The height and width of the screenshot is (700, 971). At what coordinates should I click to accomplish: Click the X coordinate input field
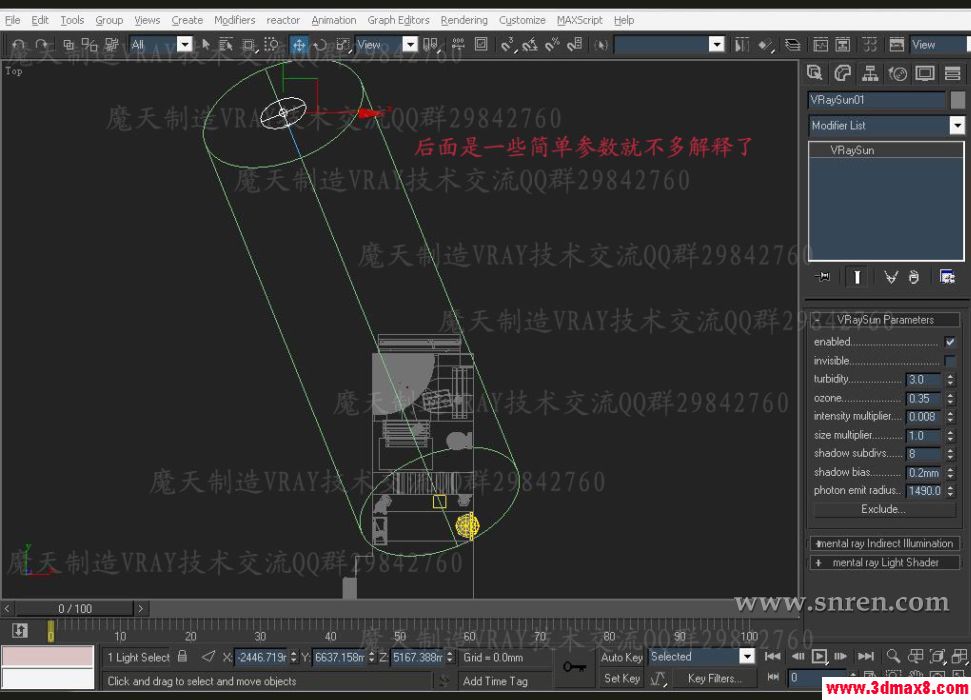(262, 657)
